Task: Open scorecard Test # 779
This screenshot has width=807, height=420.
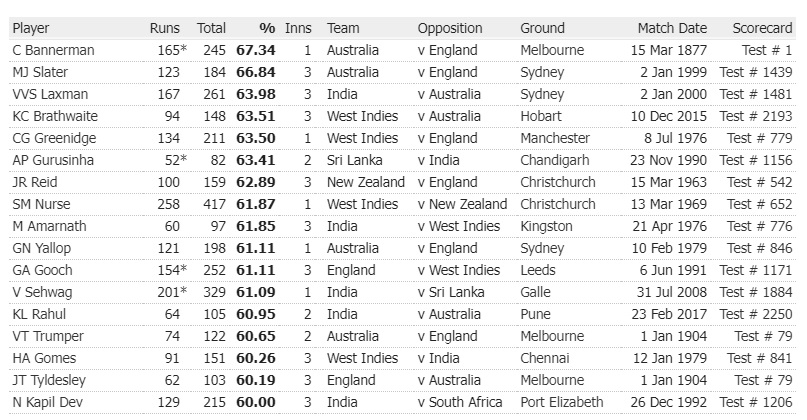Action: [x=759, y=138]
